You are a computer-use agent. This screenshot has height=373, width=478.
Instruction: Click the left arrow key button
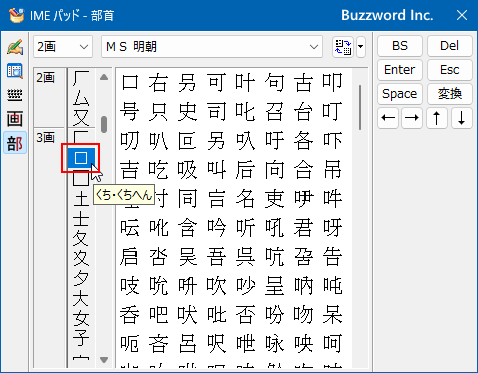click(x=388, y=118)
